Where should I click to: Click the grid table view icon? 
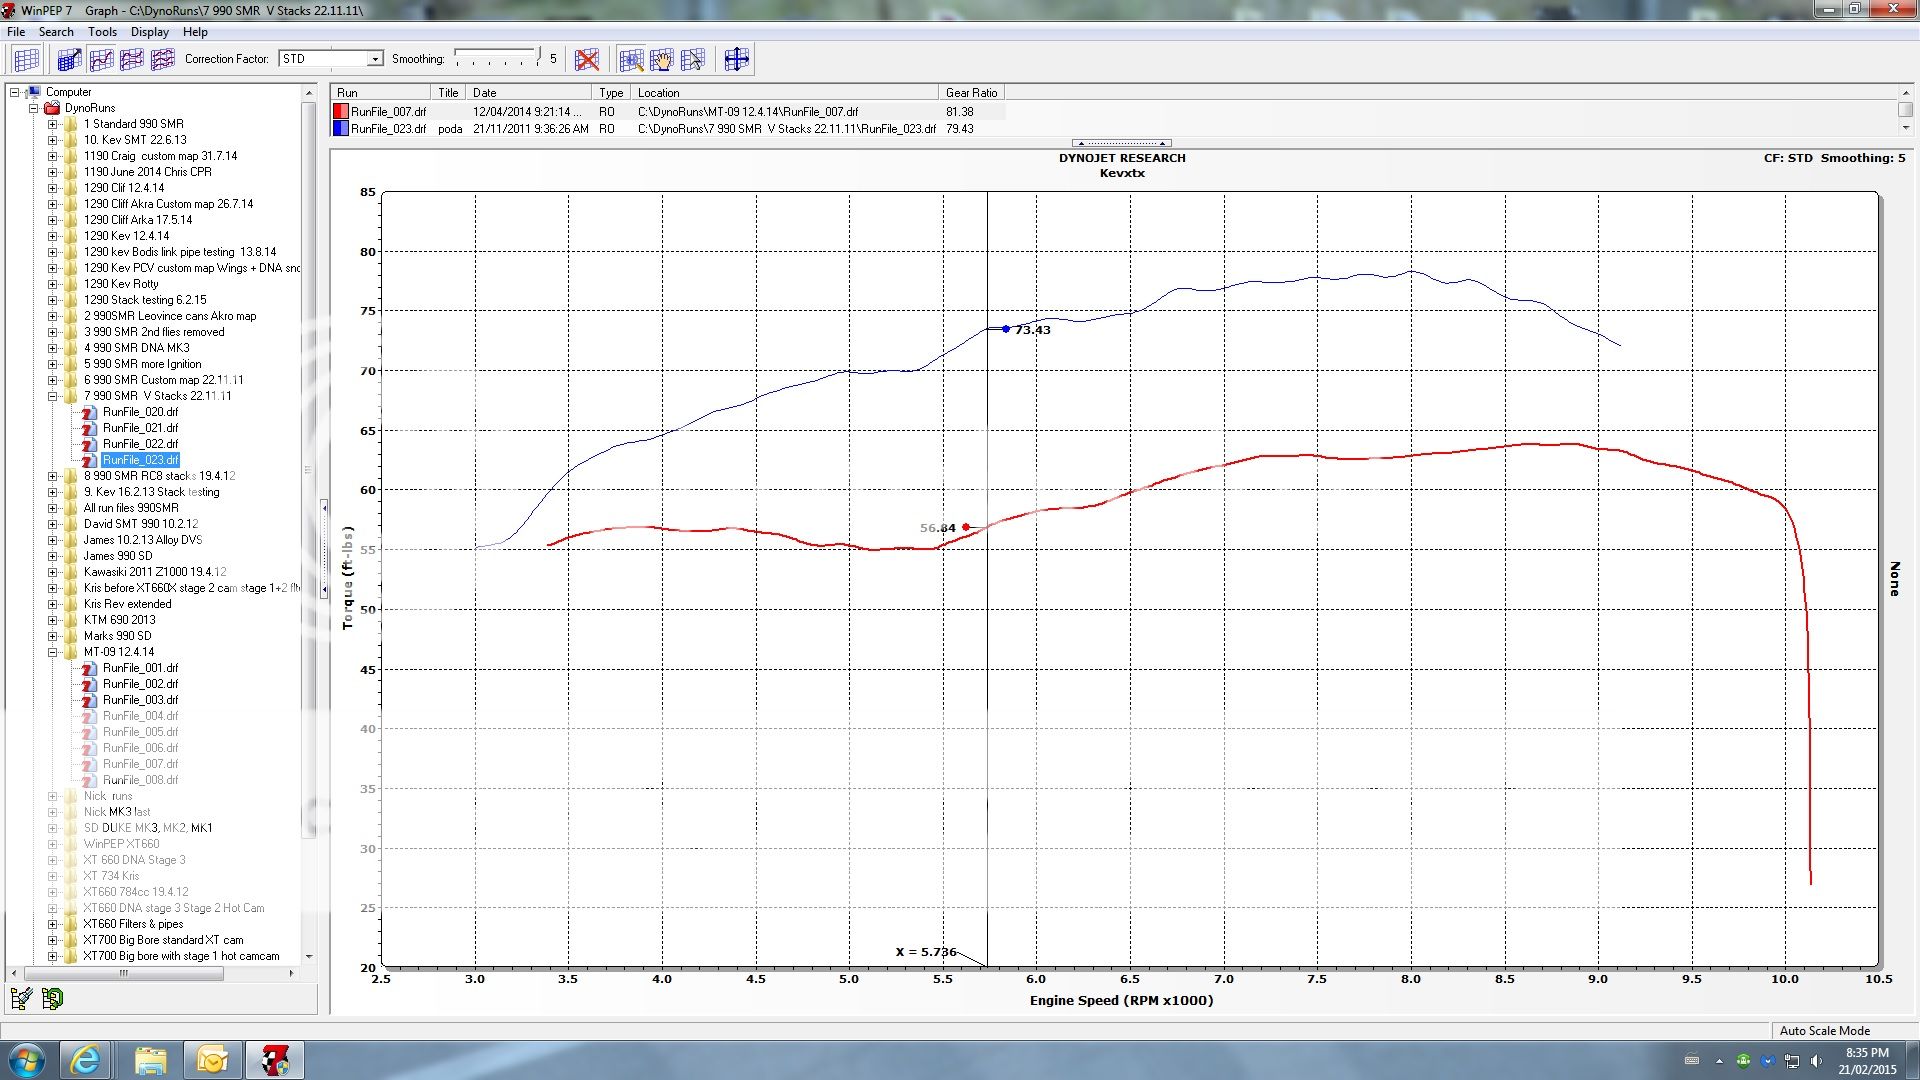[26, 60]
